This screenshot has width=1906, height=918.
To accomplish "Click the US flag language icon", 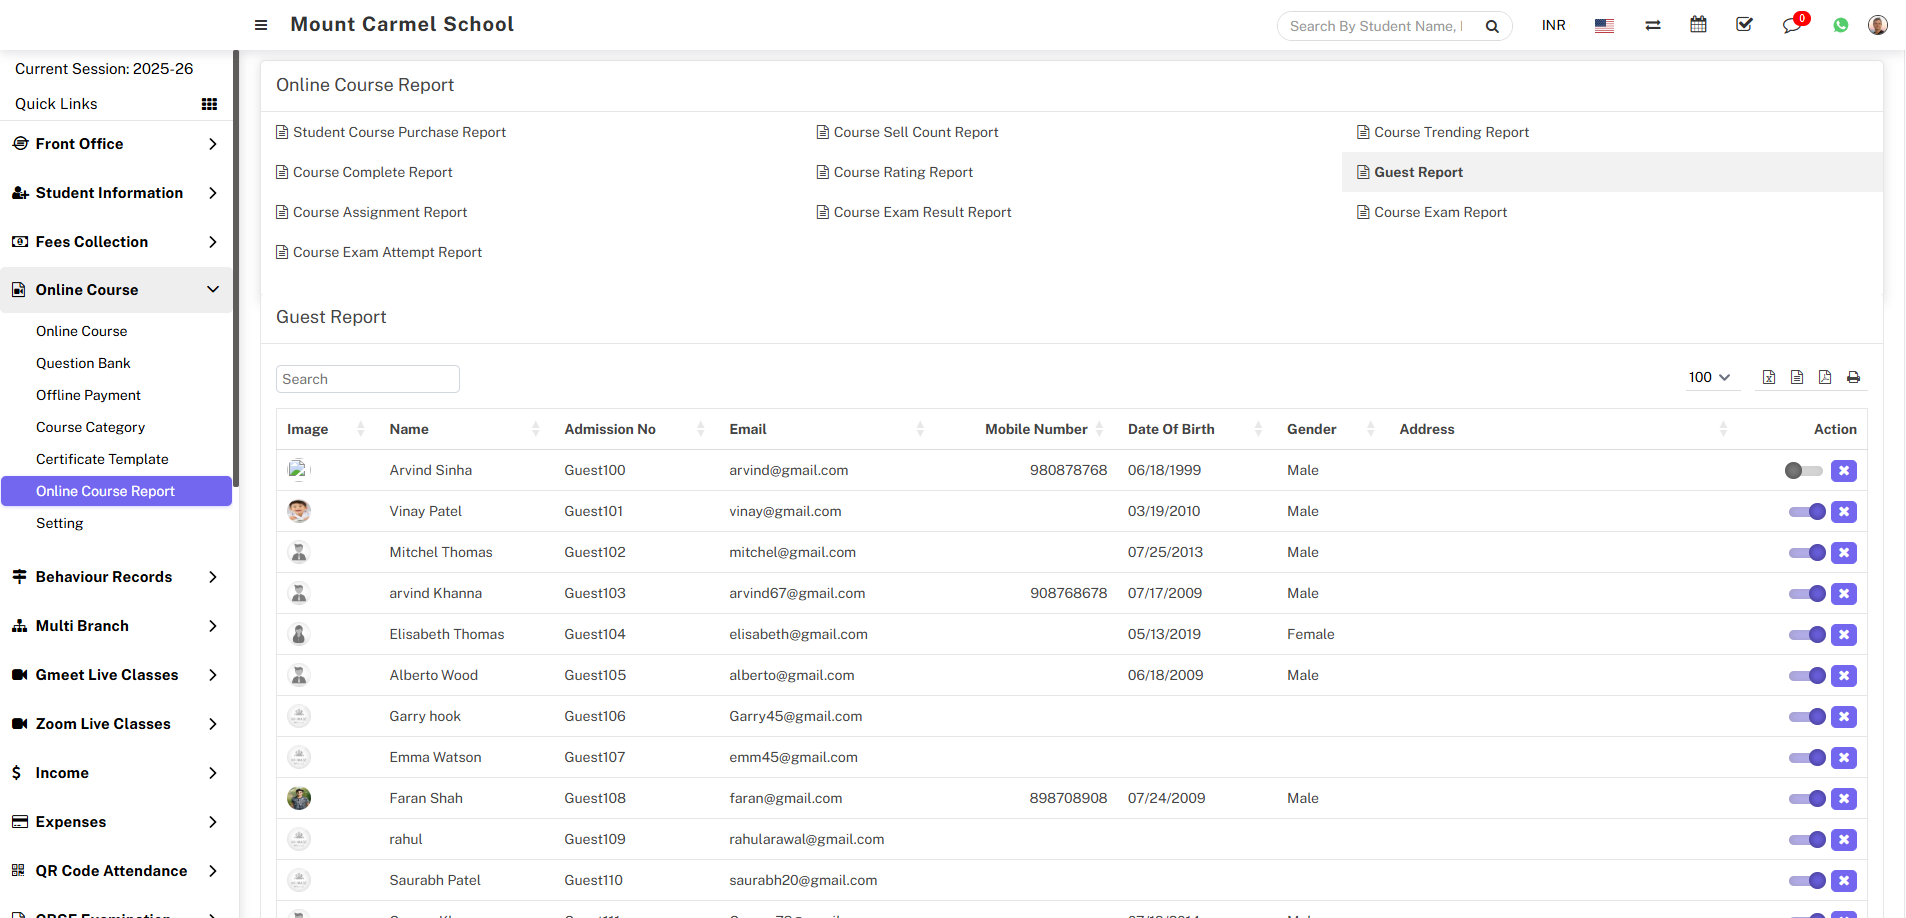I will 1604,26.
